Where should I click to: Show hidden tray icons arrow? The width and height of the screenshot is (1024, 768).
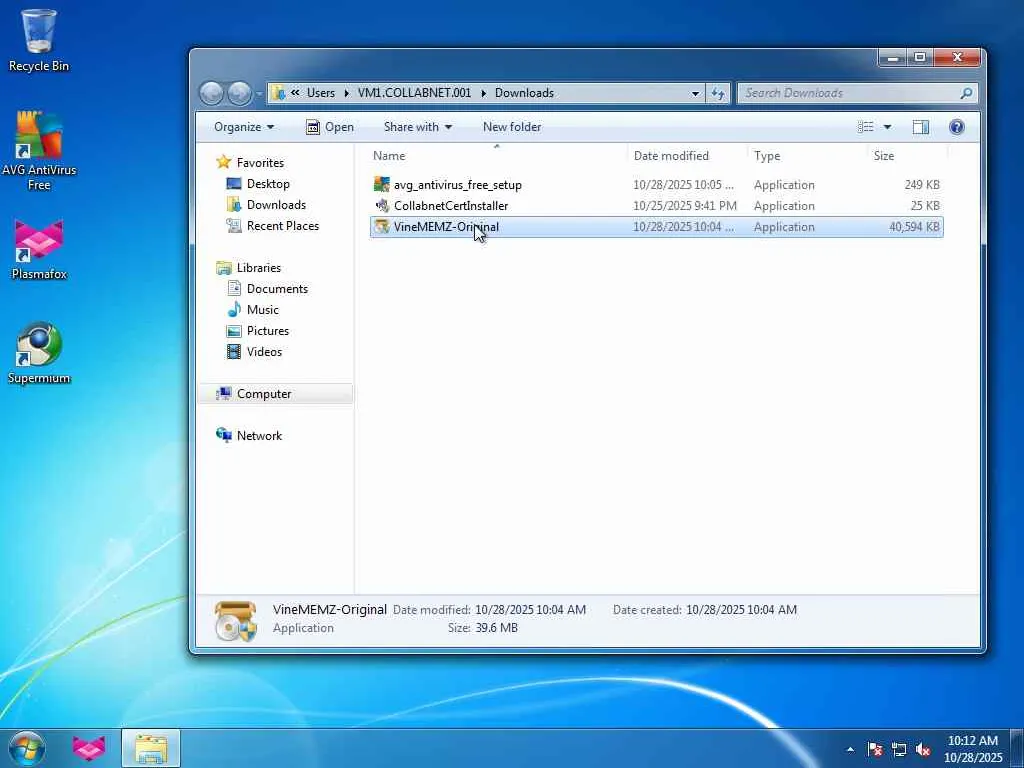click(850, 749)
